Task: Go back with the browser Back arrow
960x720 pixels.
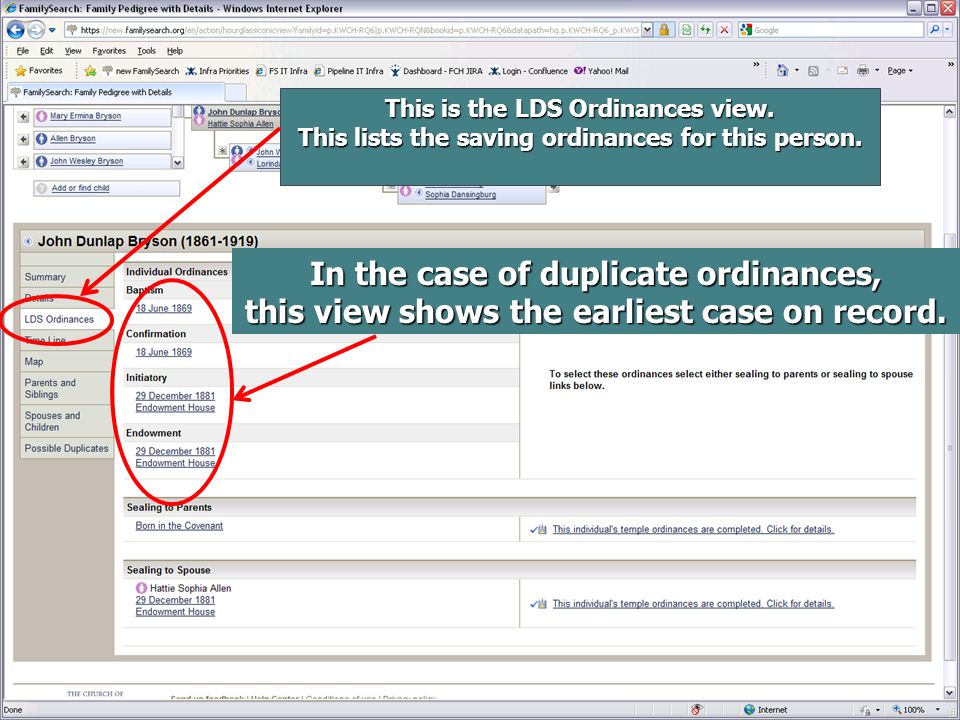Action: point(15,29)
